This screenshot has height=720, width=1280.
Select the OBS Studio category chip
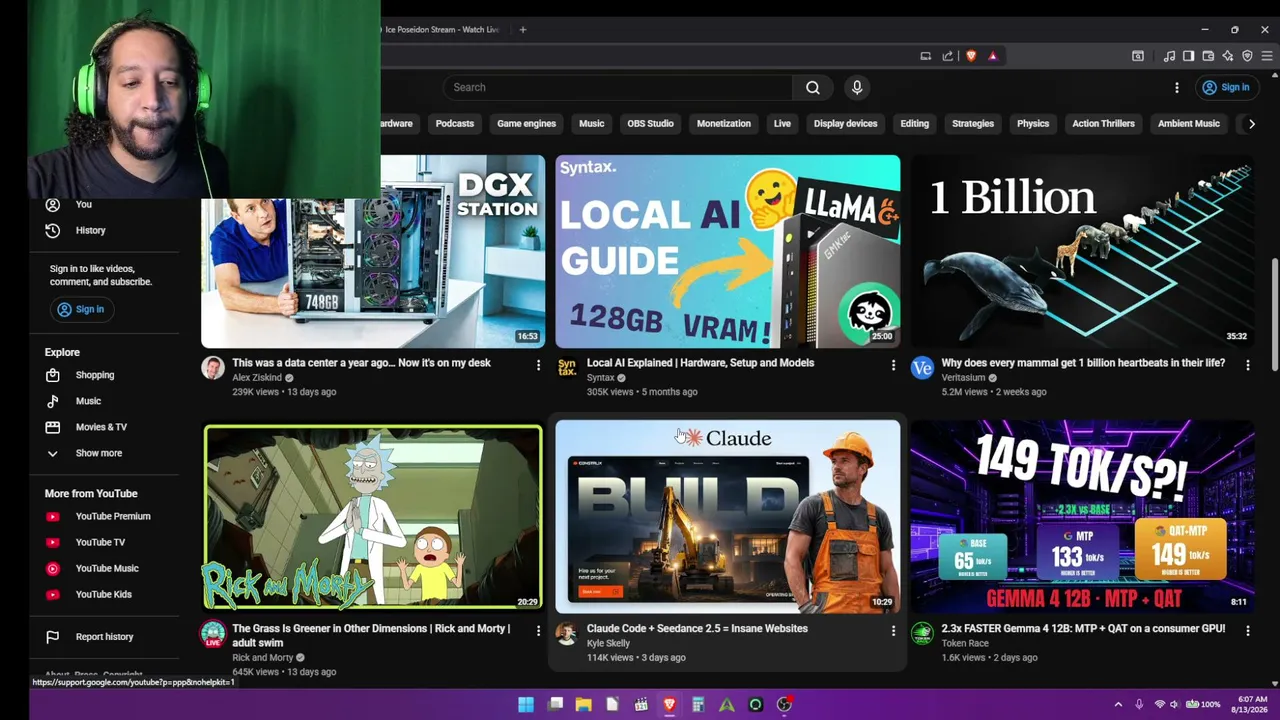point(650,124)
